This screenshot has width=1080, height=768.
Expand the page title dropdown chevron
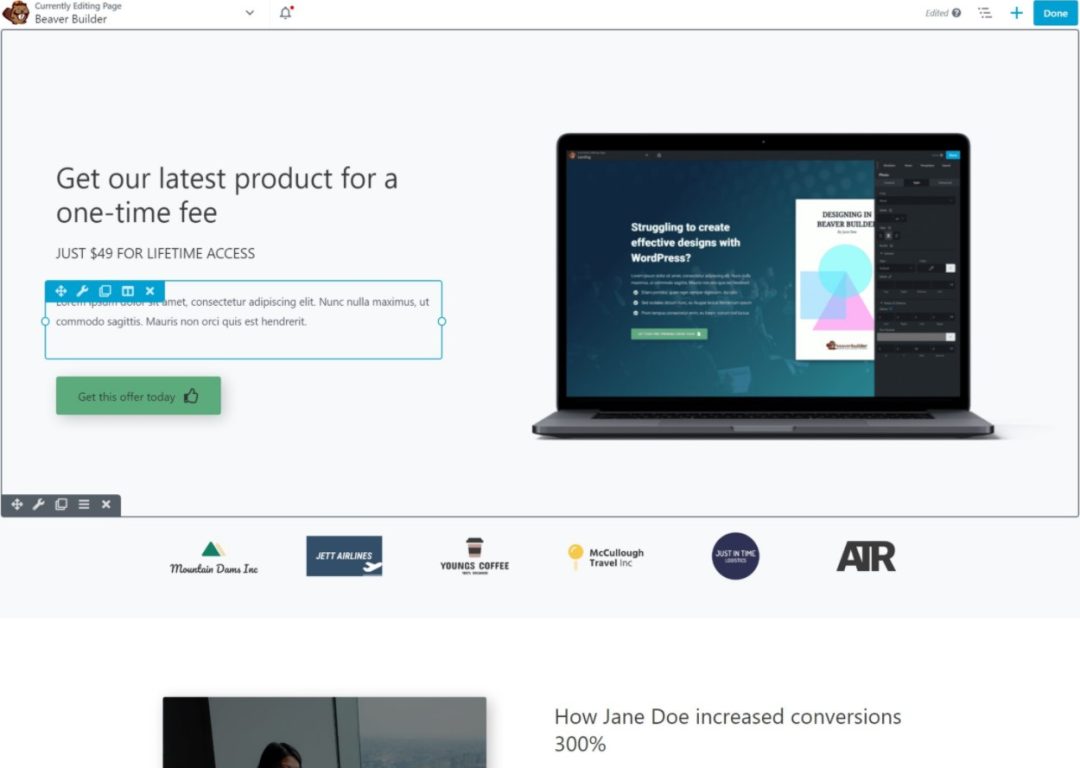(249, 12)
